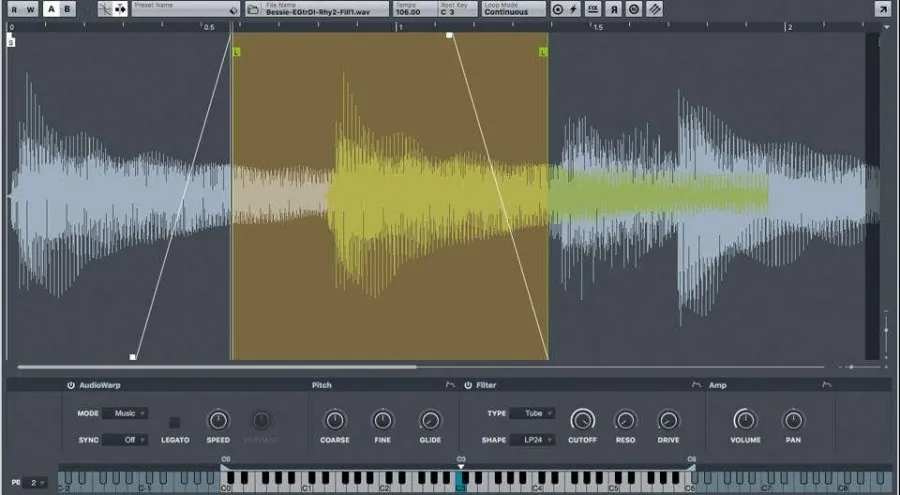
Task: Click the disabled FORMANT knob
Action: tap(261, 420)
